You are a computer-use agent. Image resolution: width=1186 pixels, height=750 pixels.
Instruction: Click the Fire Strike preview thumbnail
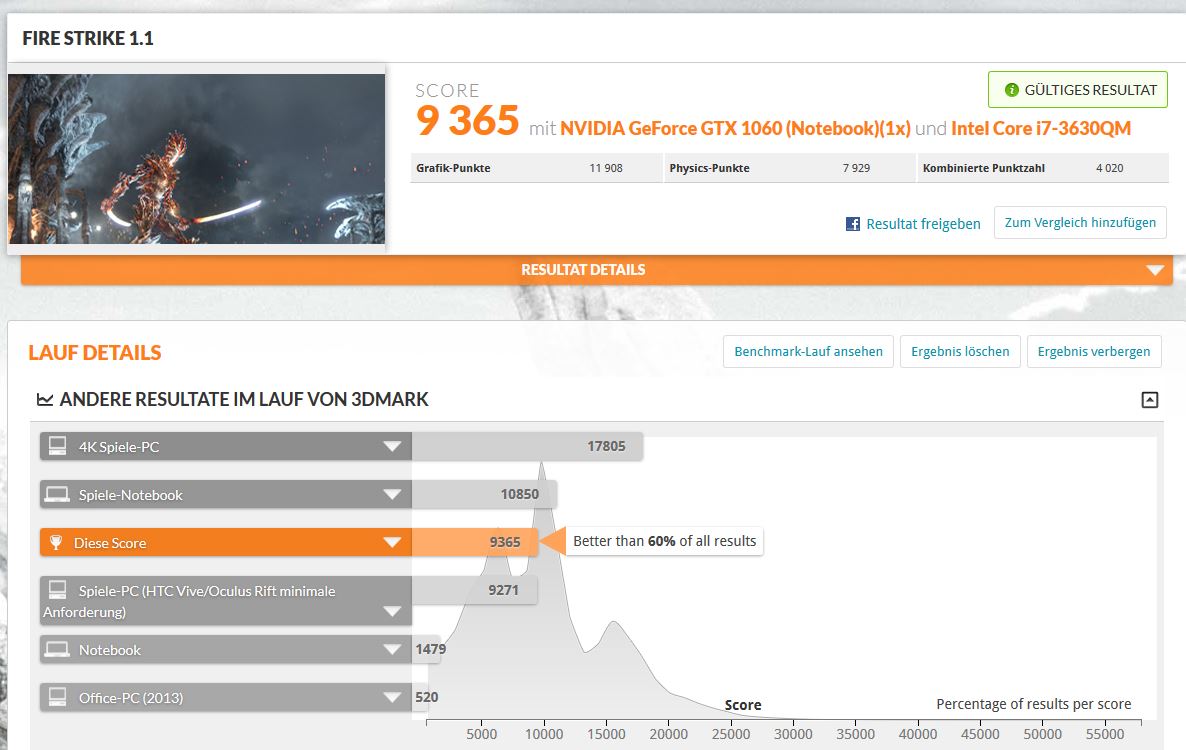tap(196, 158)
